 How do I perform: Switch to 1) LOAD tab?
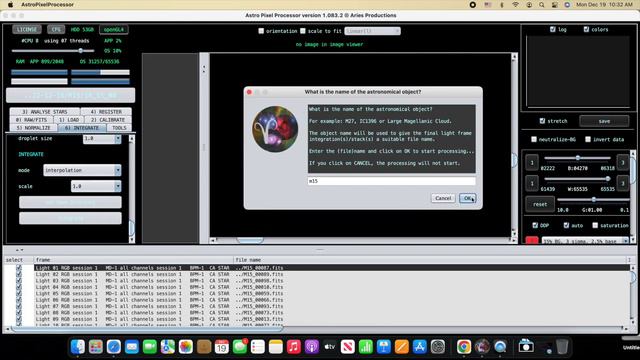[69, 120]
